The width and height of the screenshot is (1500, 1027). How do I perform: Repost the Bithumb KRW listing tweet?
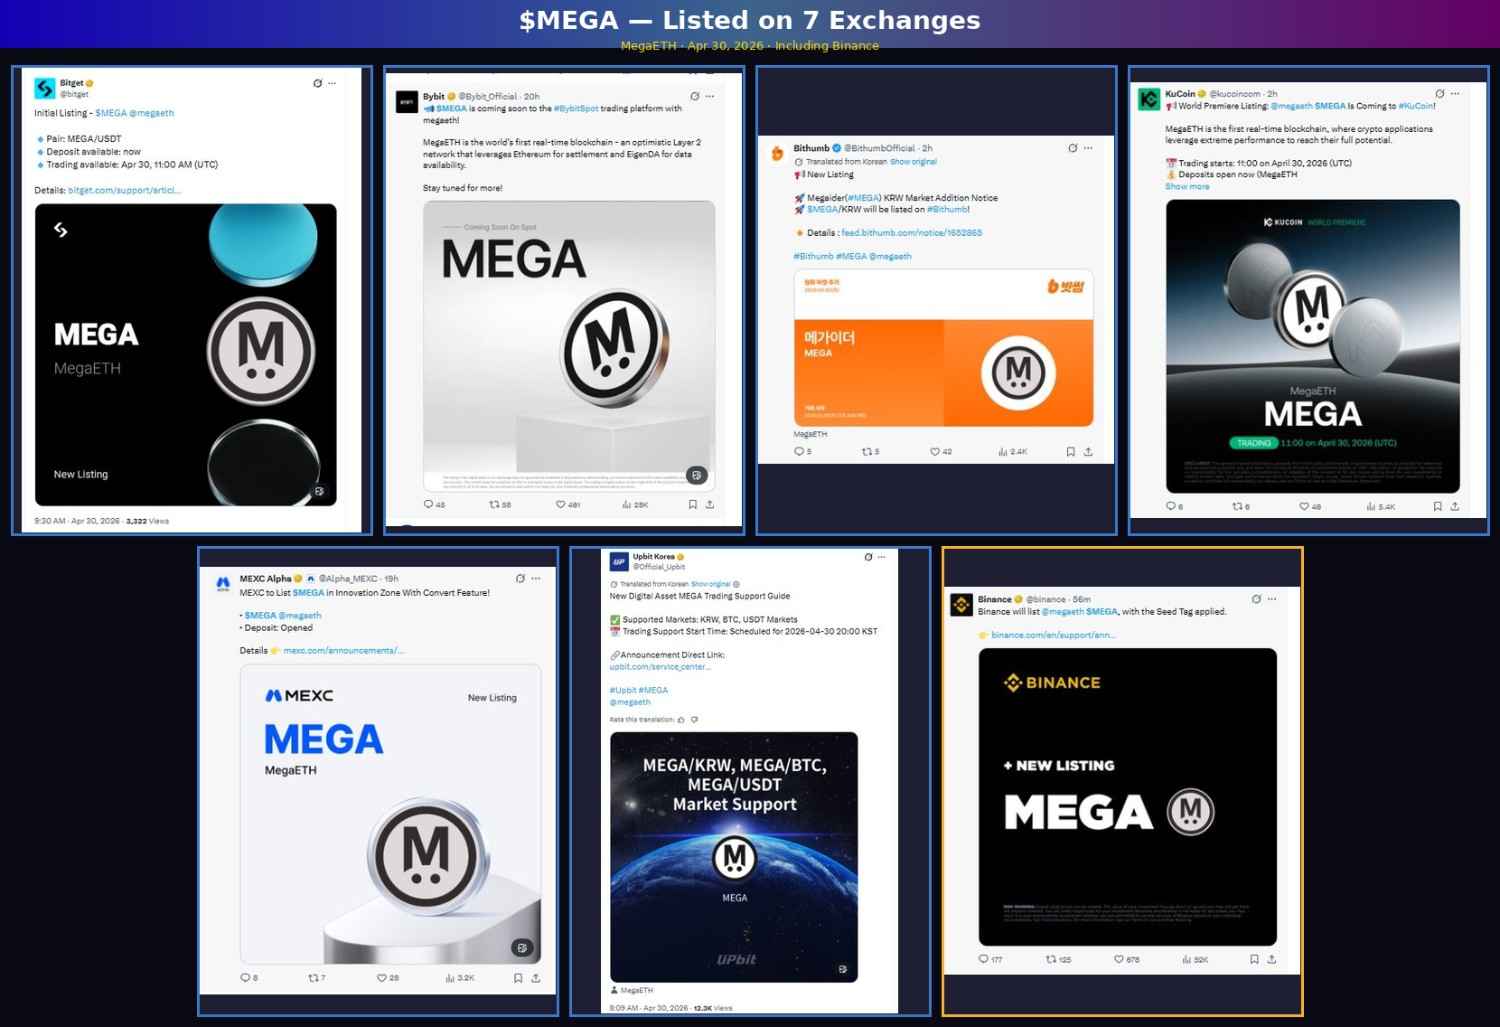point(865,451)
